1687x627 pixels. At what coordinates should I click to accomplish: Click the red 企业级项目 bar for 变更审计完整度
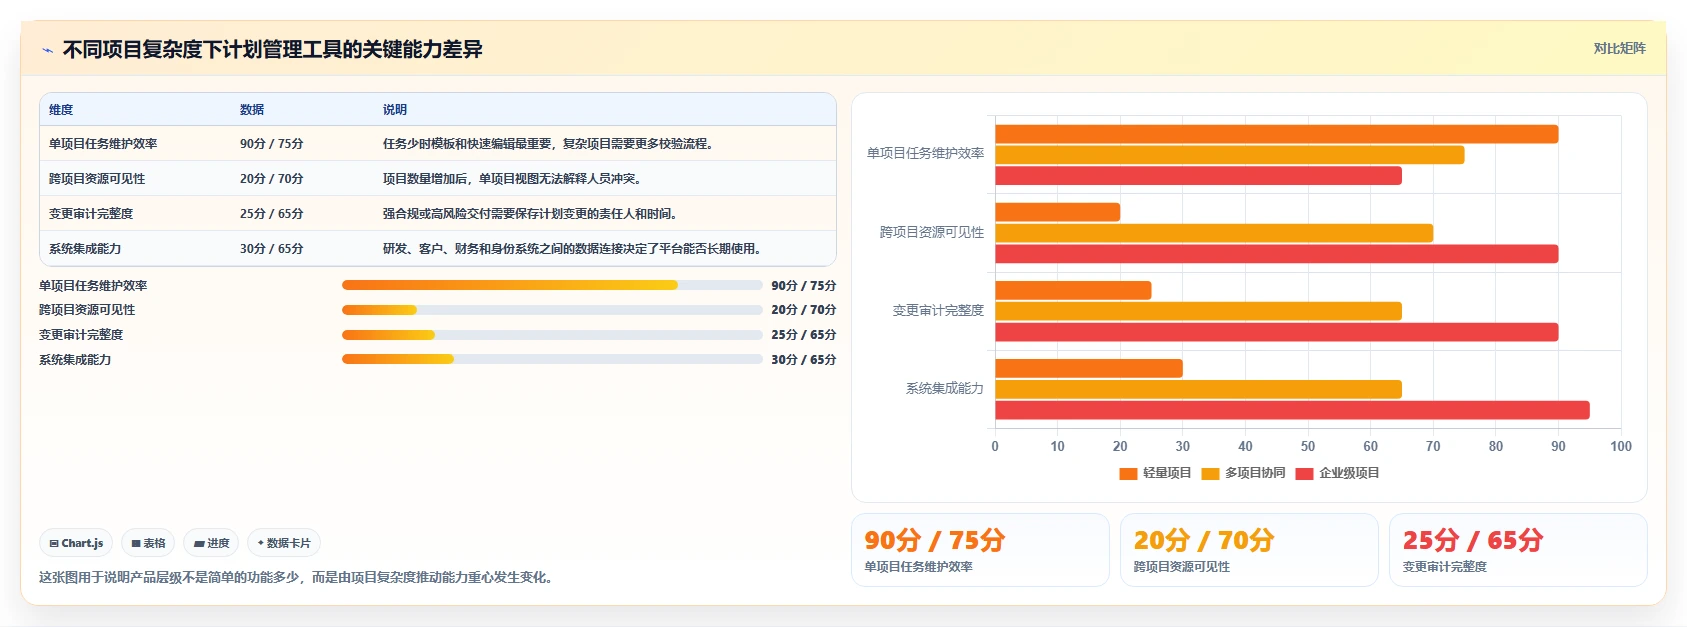pos(1276,332)
